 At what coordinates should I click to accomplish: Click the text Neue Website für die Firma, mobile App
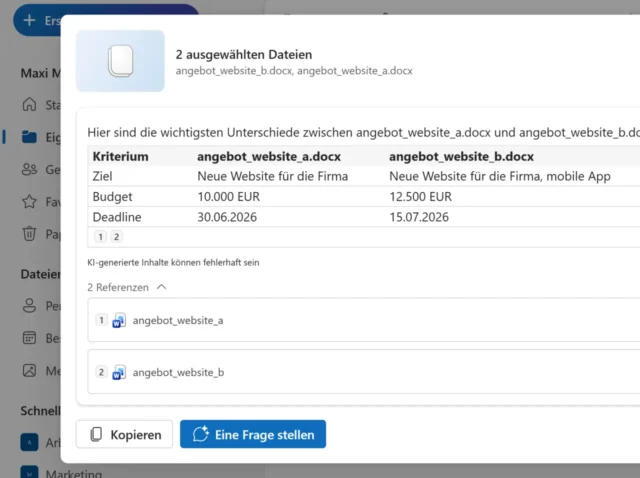500,176
